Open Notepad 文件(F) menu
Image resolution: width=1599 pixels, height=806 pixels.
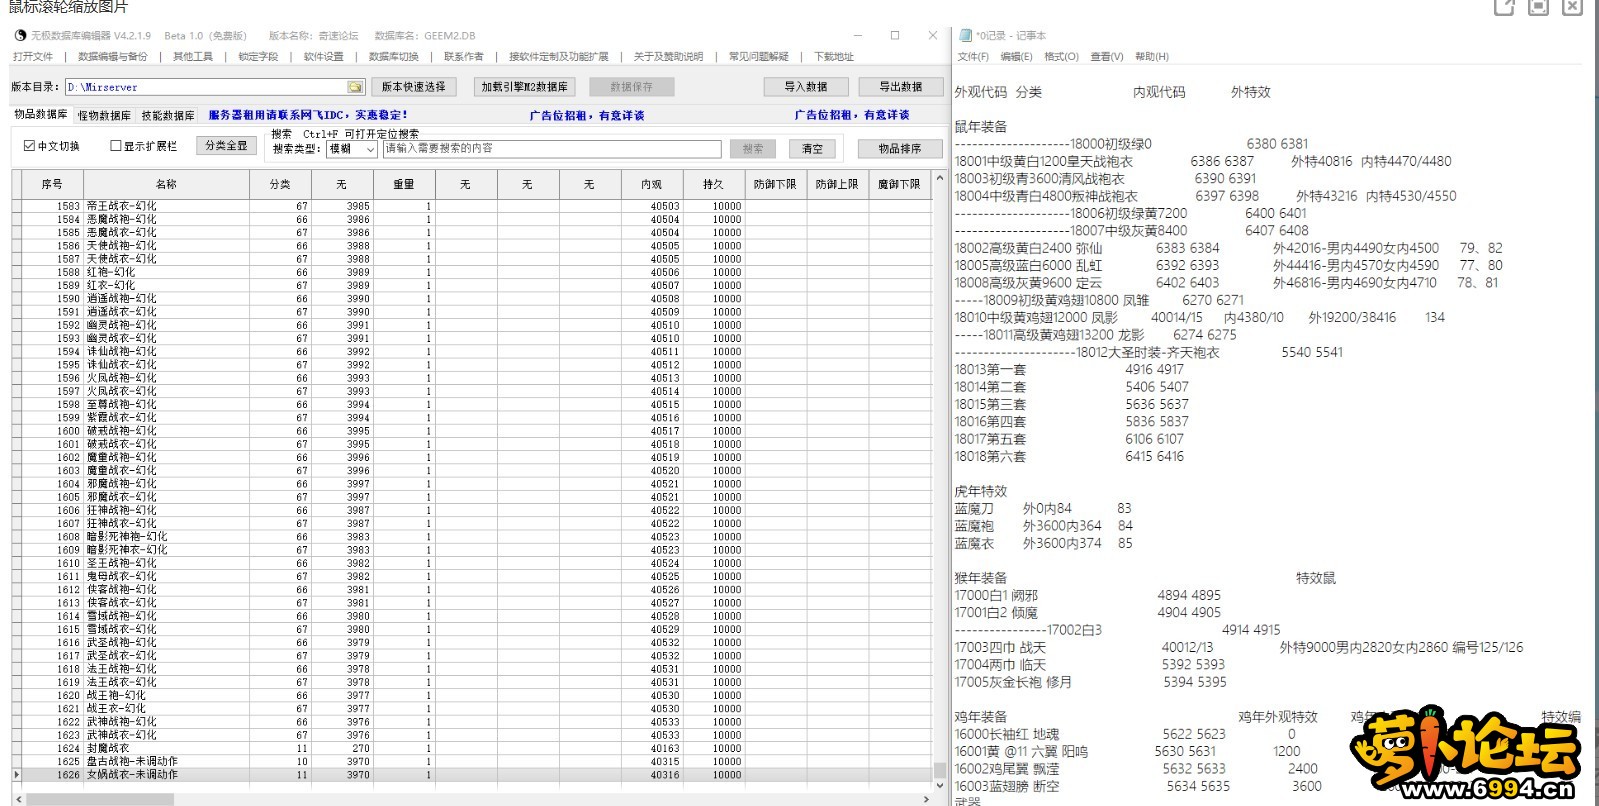click(x=973, y=57)
